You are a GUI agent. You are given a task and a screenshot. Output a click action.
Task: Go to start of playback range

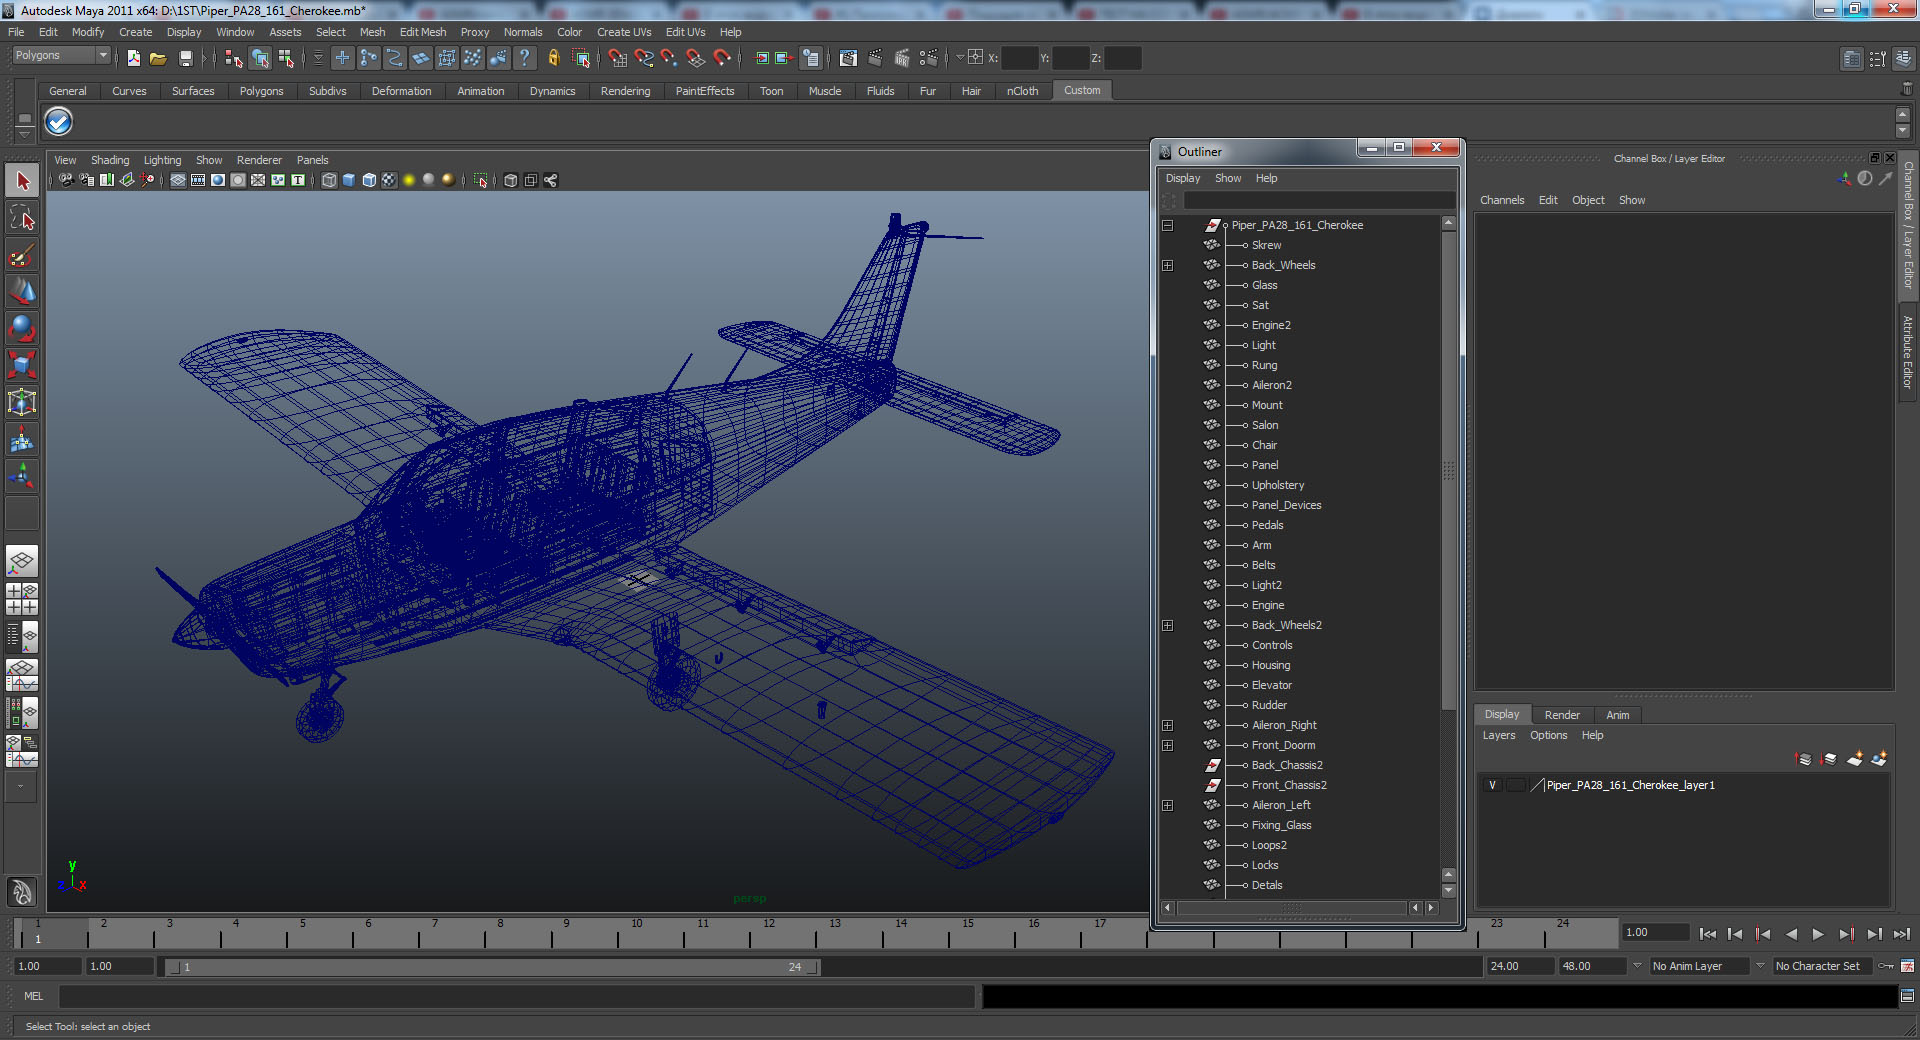coord(1708,934)
